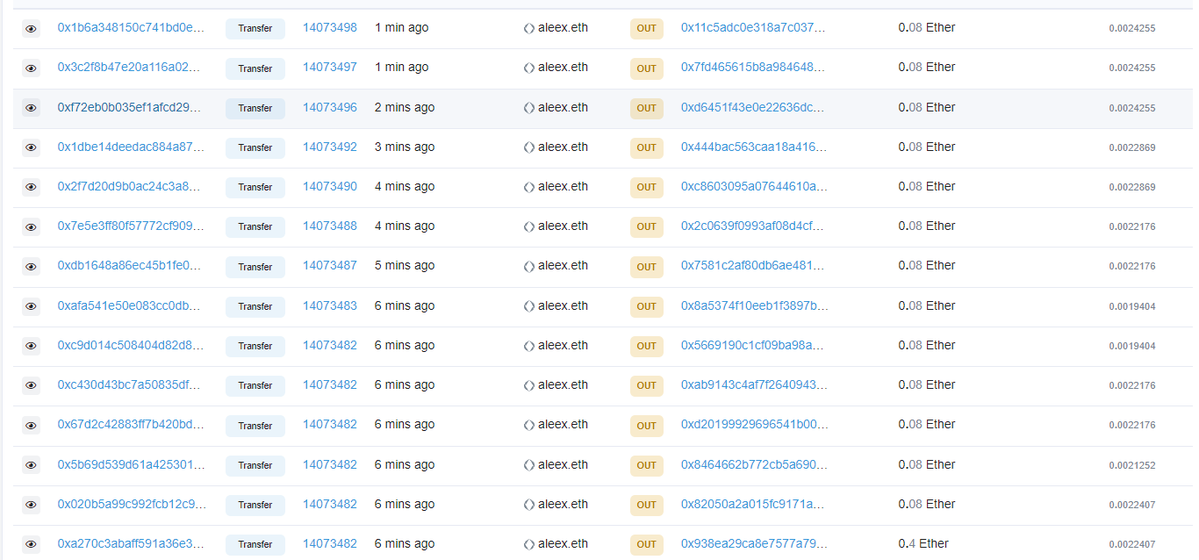
Task: Preview transaction 0xf72eb0b035ef1afcd29 via its eye icon
Action: (x=31, y=108)
